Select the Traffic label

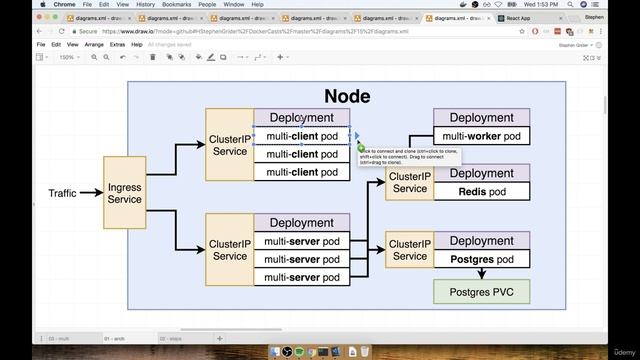point(62,193)
